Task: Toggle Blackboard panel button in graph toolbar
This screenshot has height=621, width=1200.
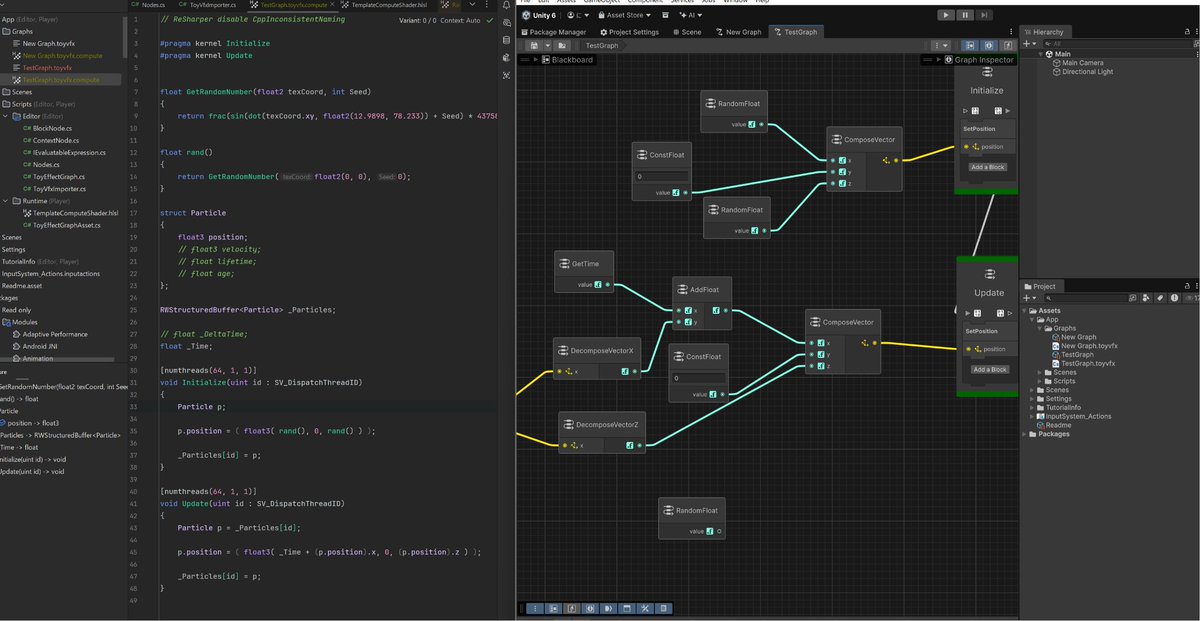Action: (x=970, y=45)
